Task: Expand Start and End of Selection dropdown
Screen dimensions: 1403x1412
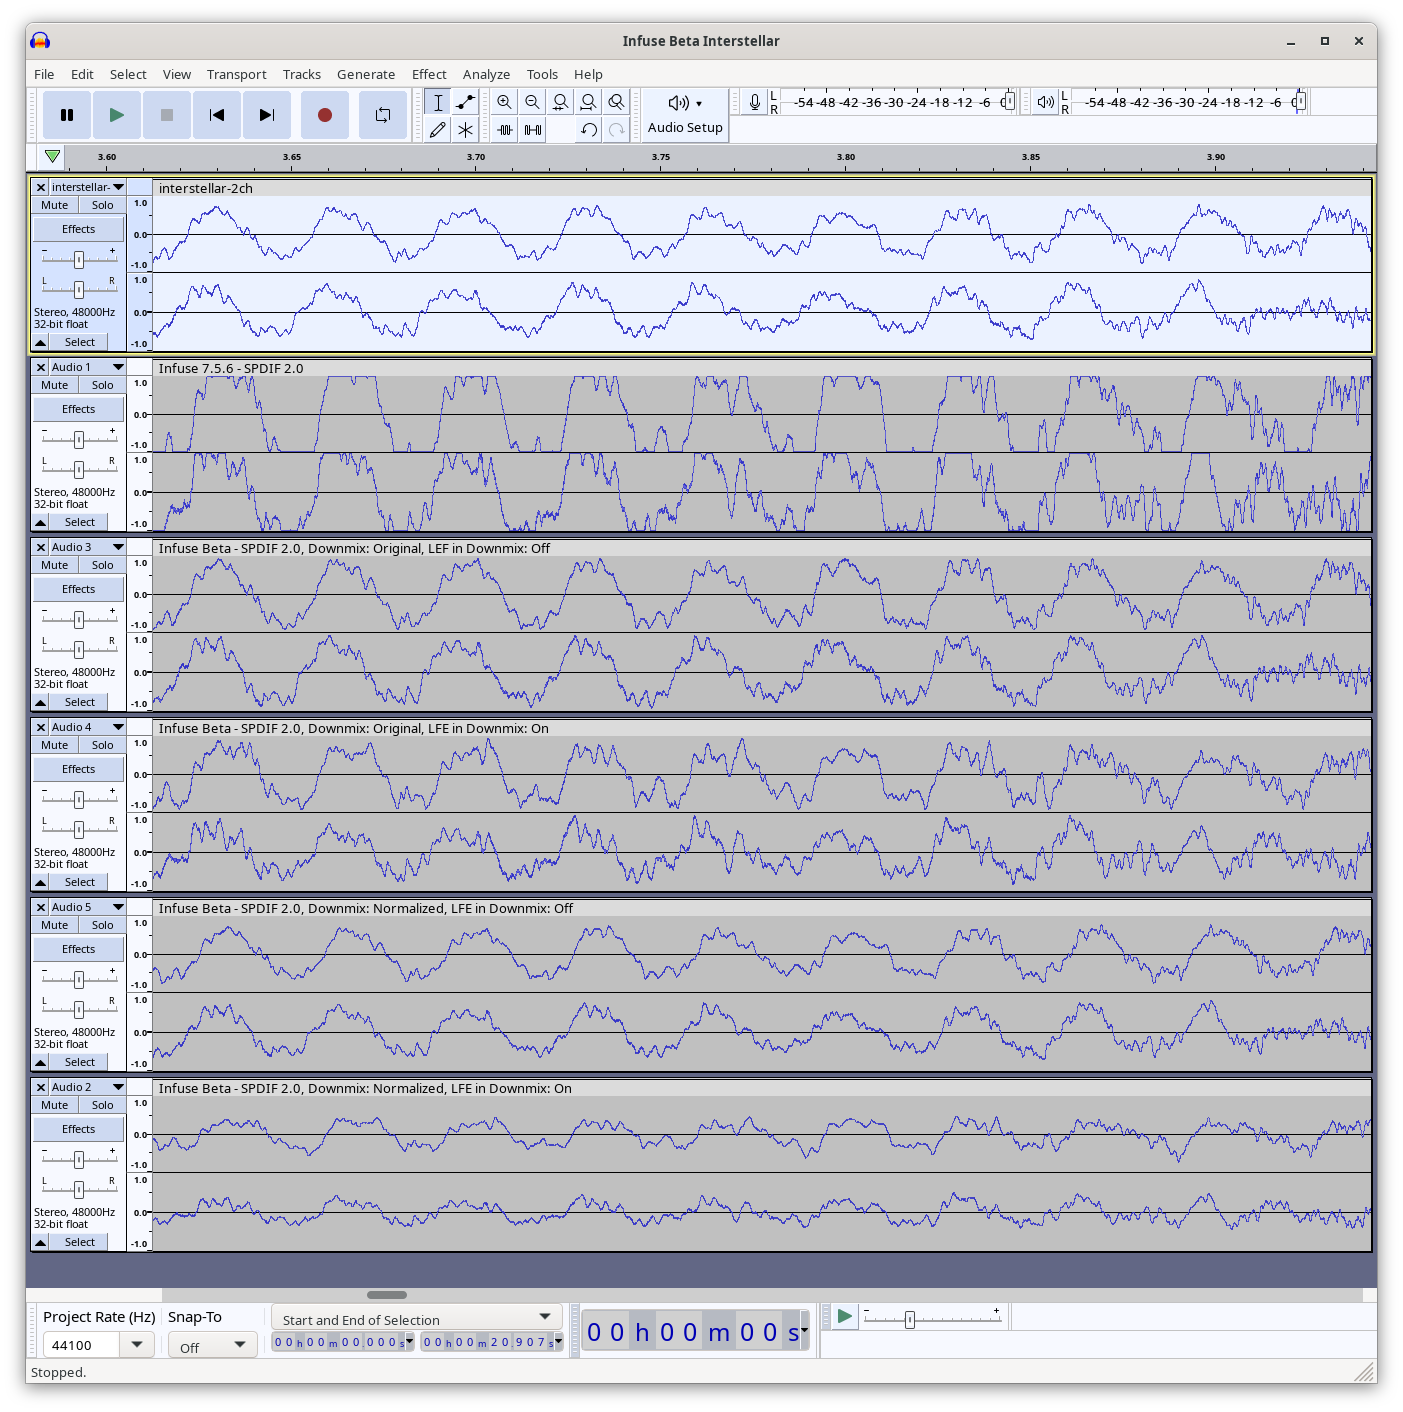Action: click(x=417, y=1318)
